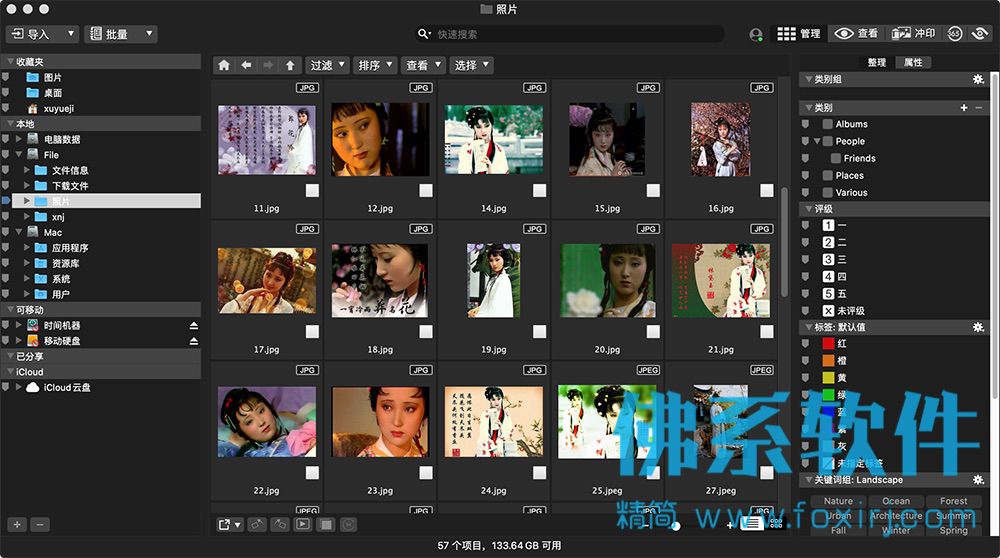Open the 选择 select dropdown
The image size is (1000, 558).
pyautogui.click(x=471, y=65)
